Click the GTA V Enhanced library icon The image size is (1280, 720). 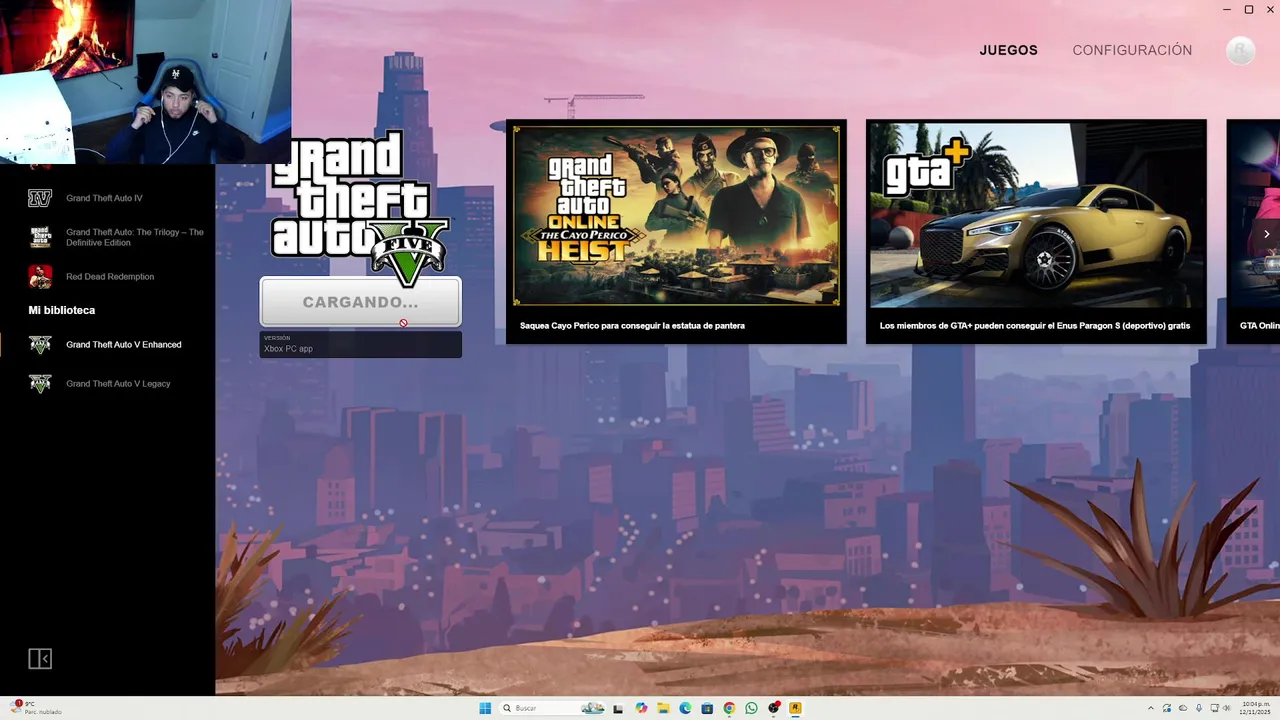click(x=40, y=345)
